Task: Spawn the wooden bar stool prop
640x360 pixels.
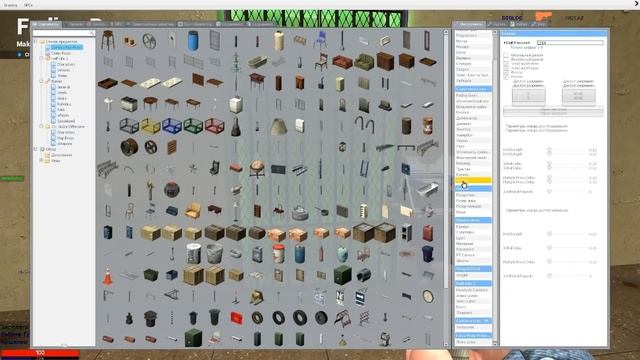Action: tap(108, 41)
